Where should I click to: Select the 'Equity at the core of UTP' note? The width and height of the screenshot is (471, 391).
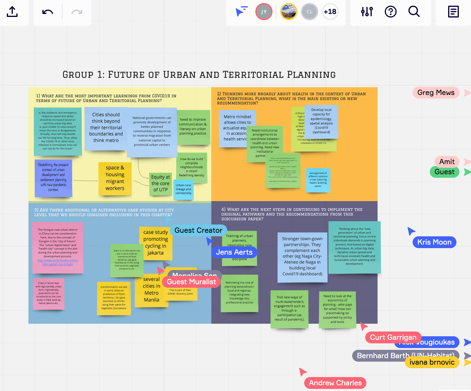pyautogui.click(x=160, y=183)
